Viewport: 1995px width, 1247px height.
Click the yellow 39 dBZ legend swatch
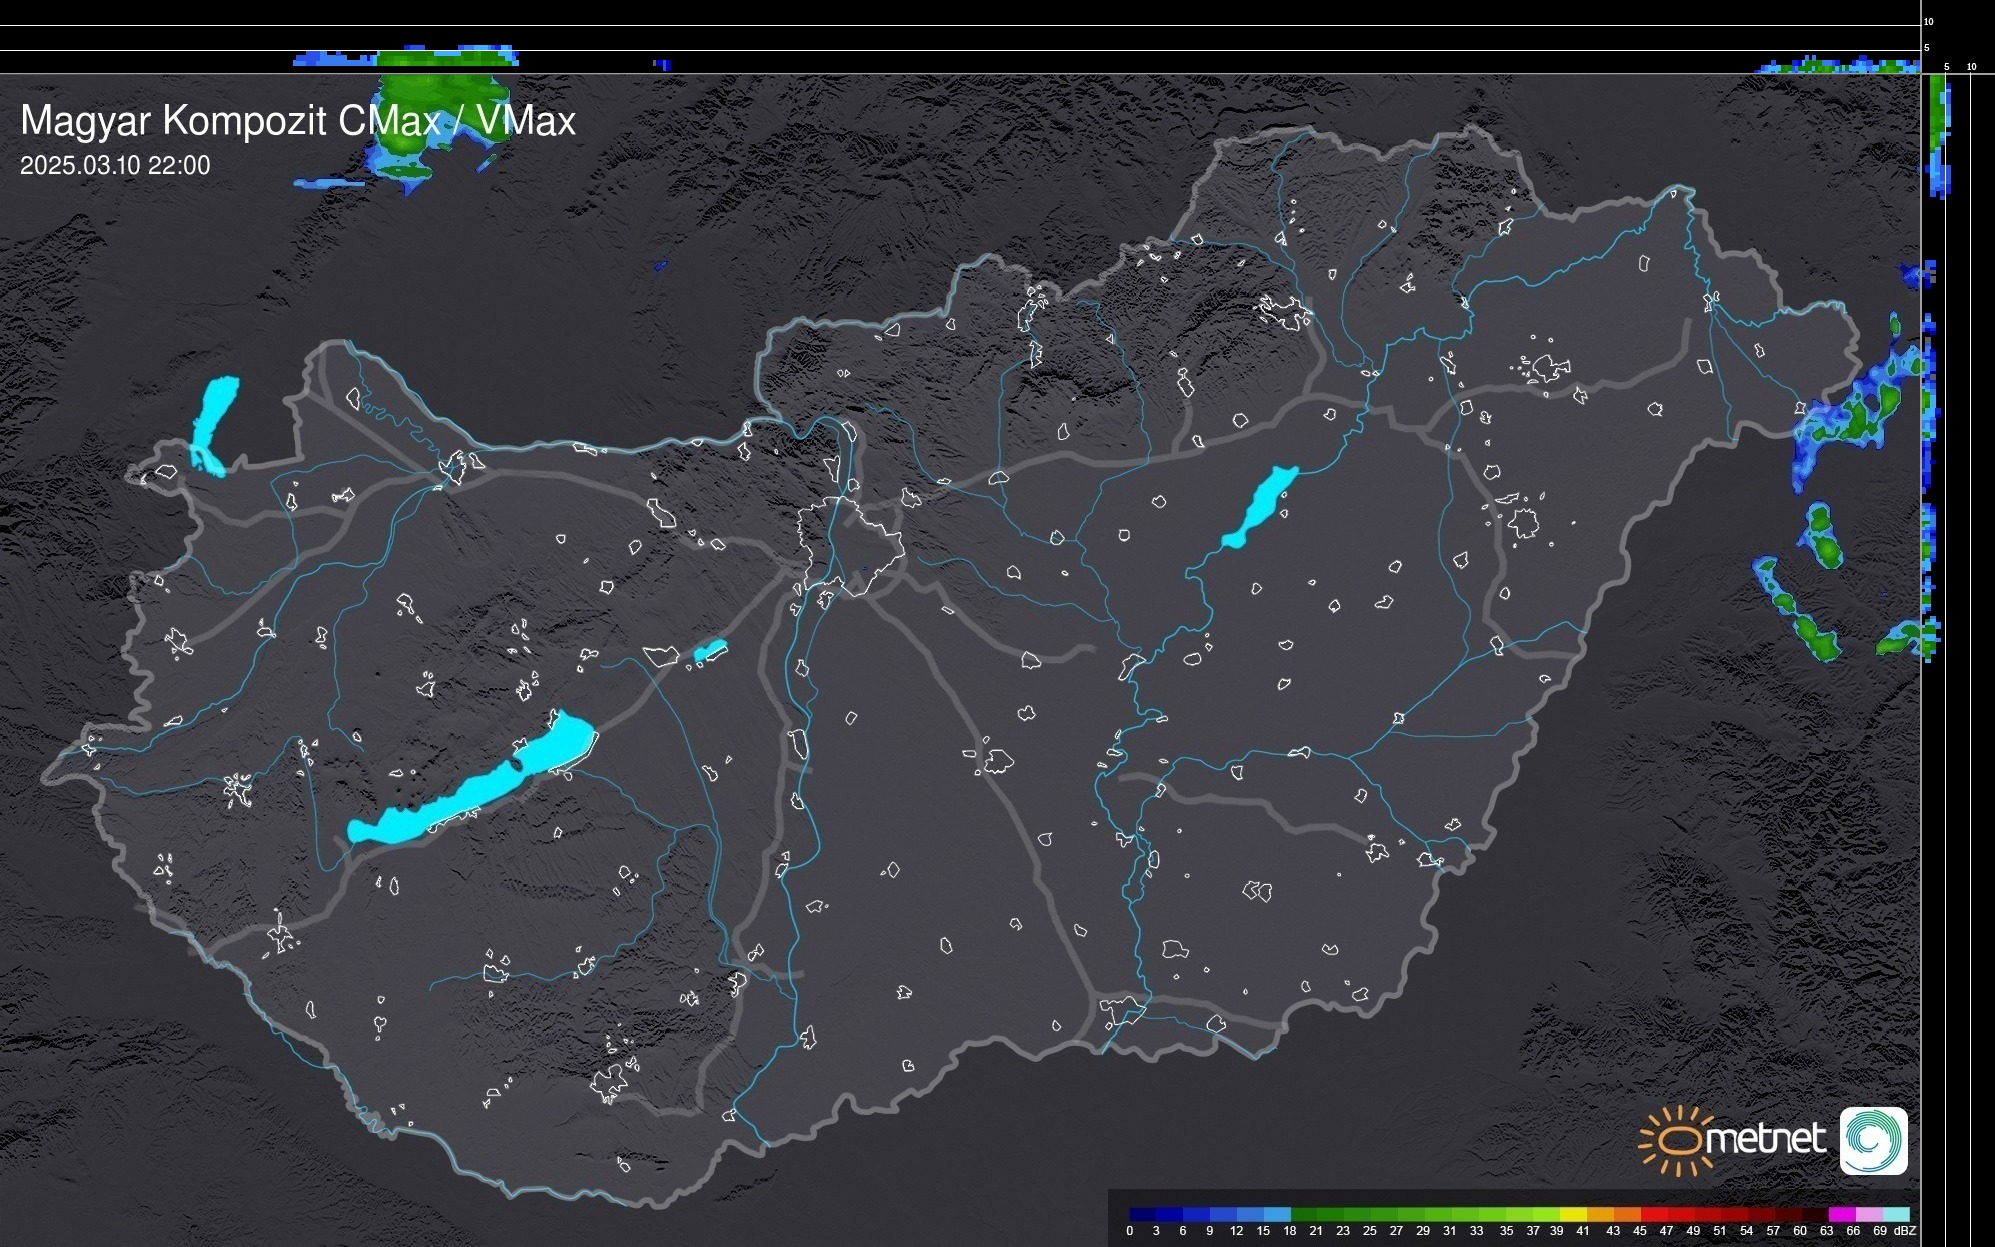coord(1573,1214)
